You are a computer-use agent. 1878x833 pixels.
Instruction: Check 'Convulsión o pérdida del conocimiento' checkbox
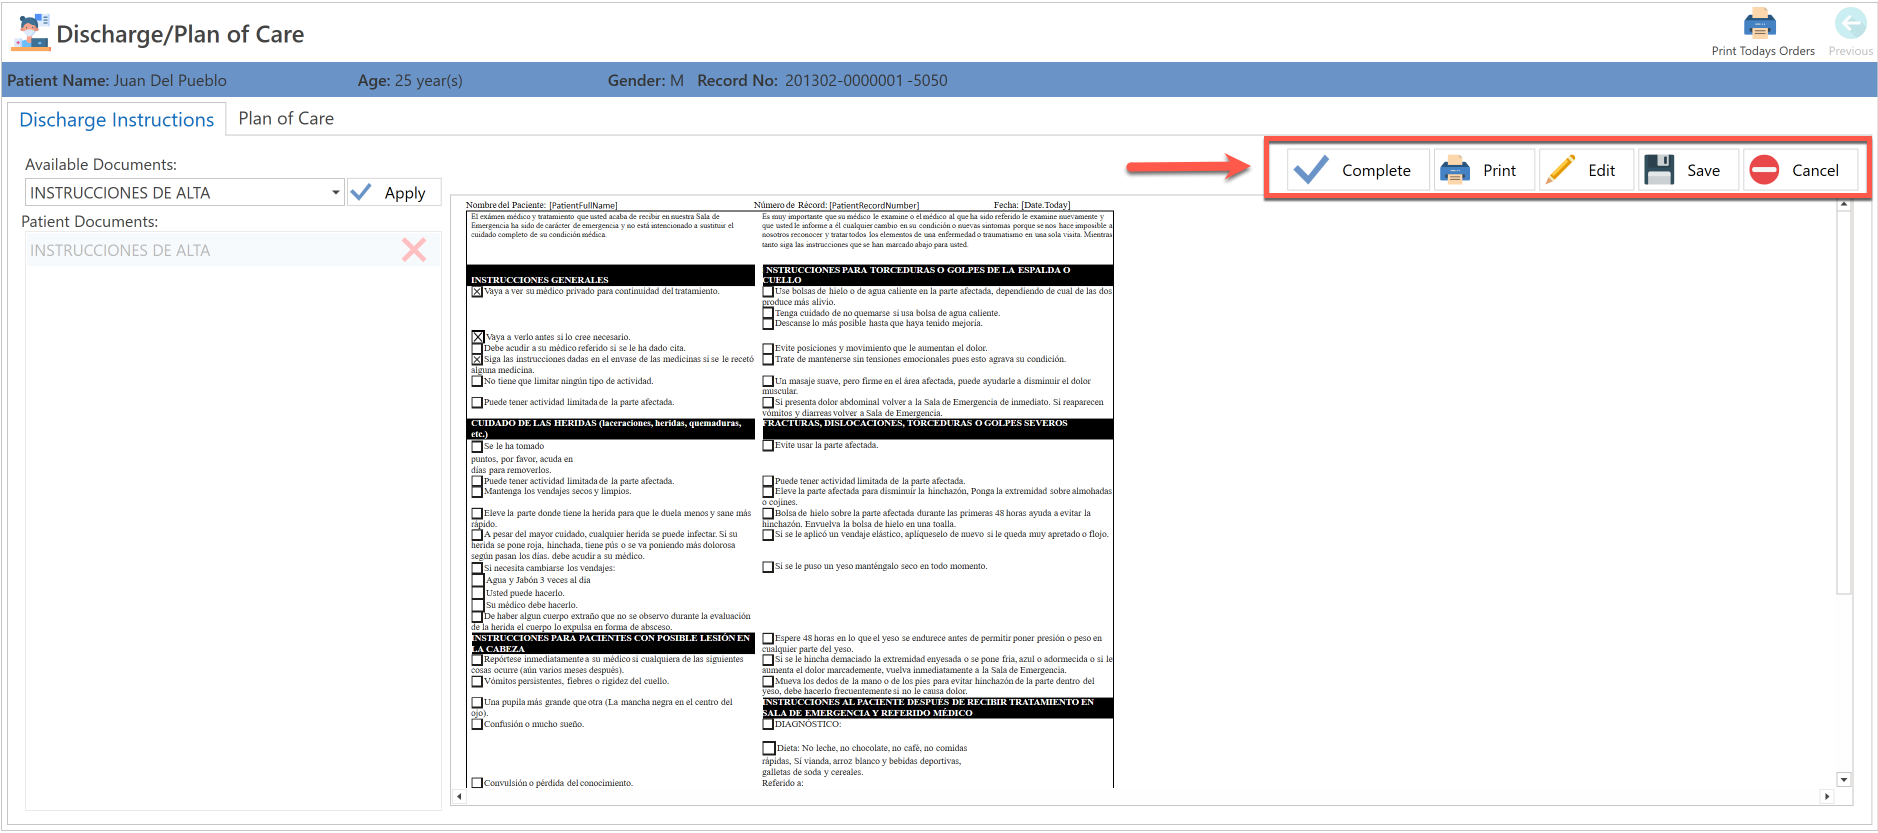[x=477, y=783]
